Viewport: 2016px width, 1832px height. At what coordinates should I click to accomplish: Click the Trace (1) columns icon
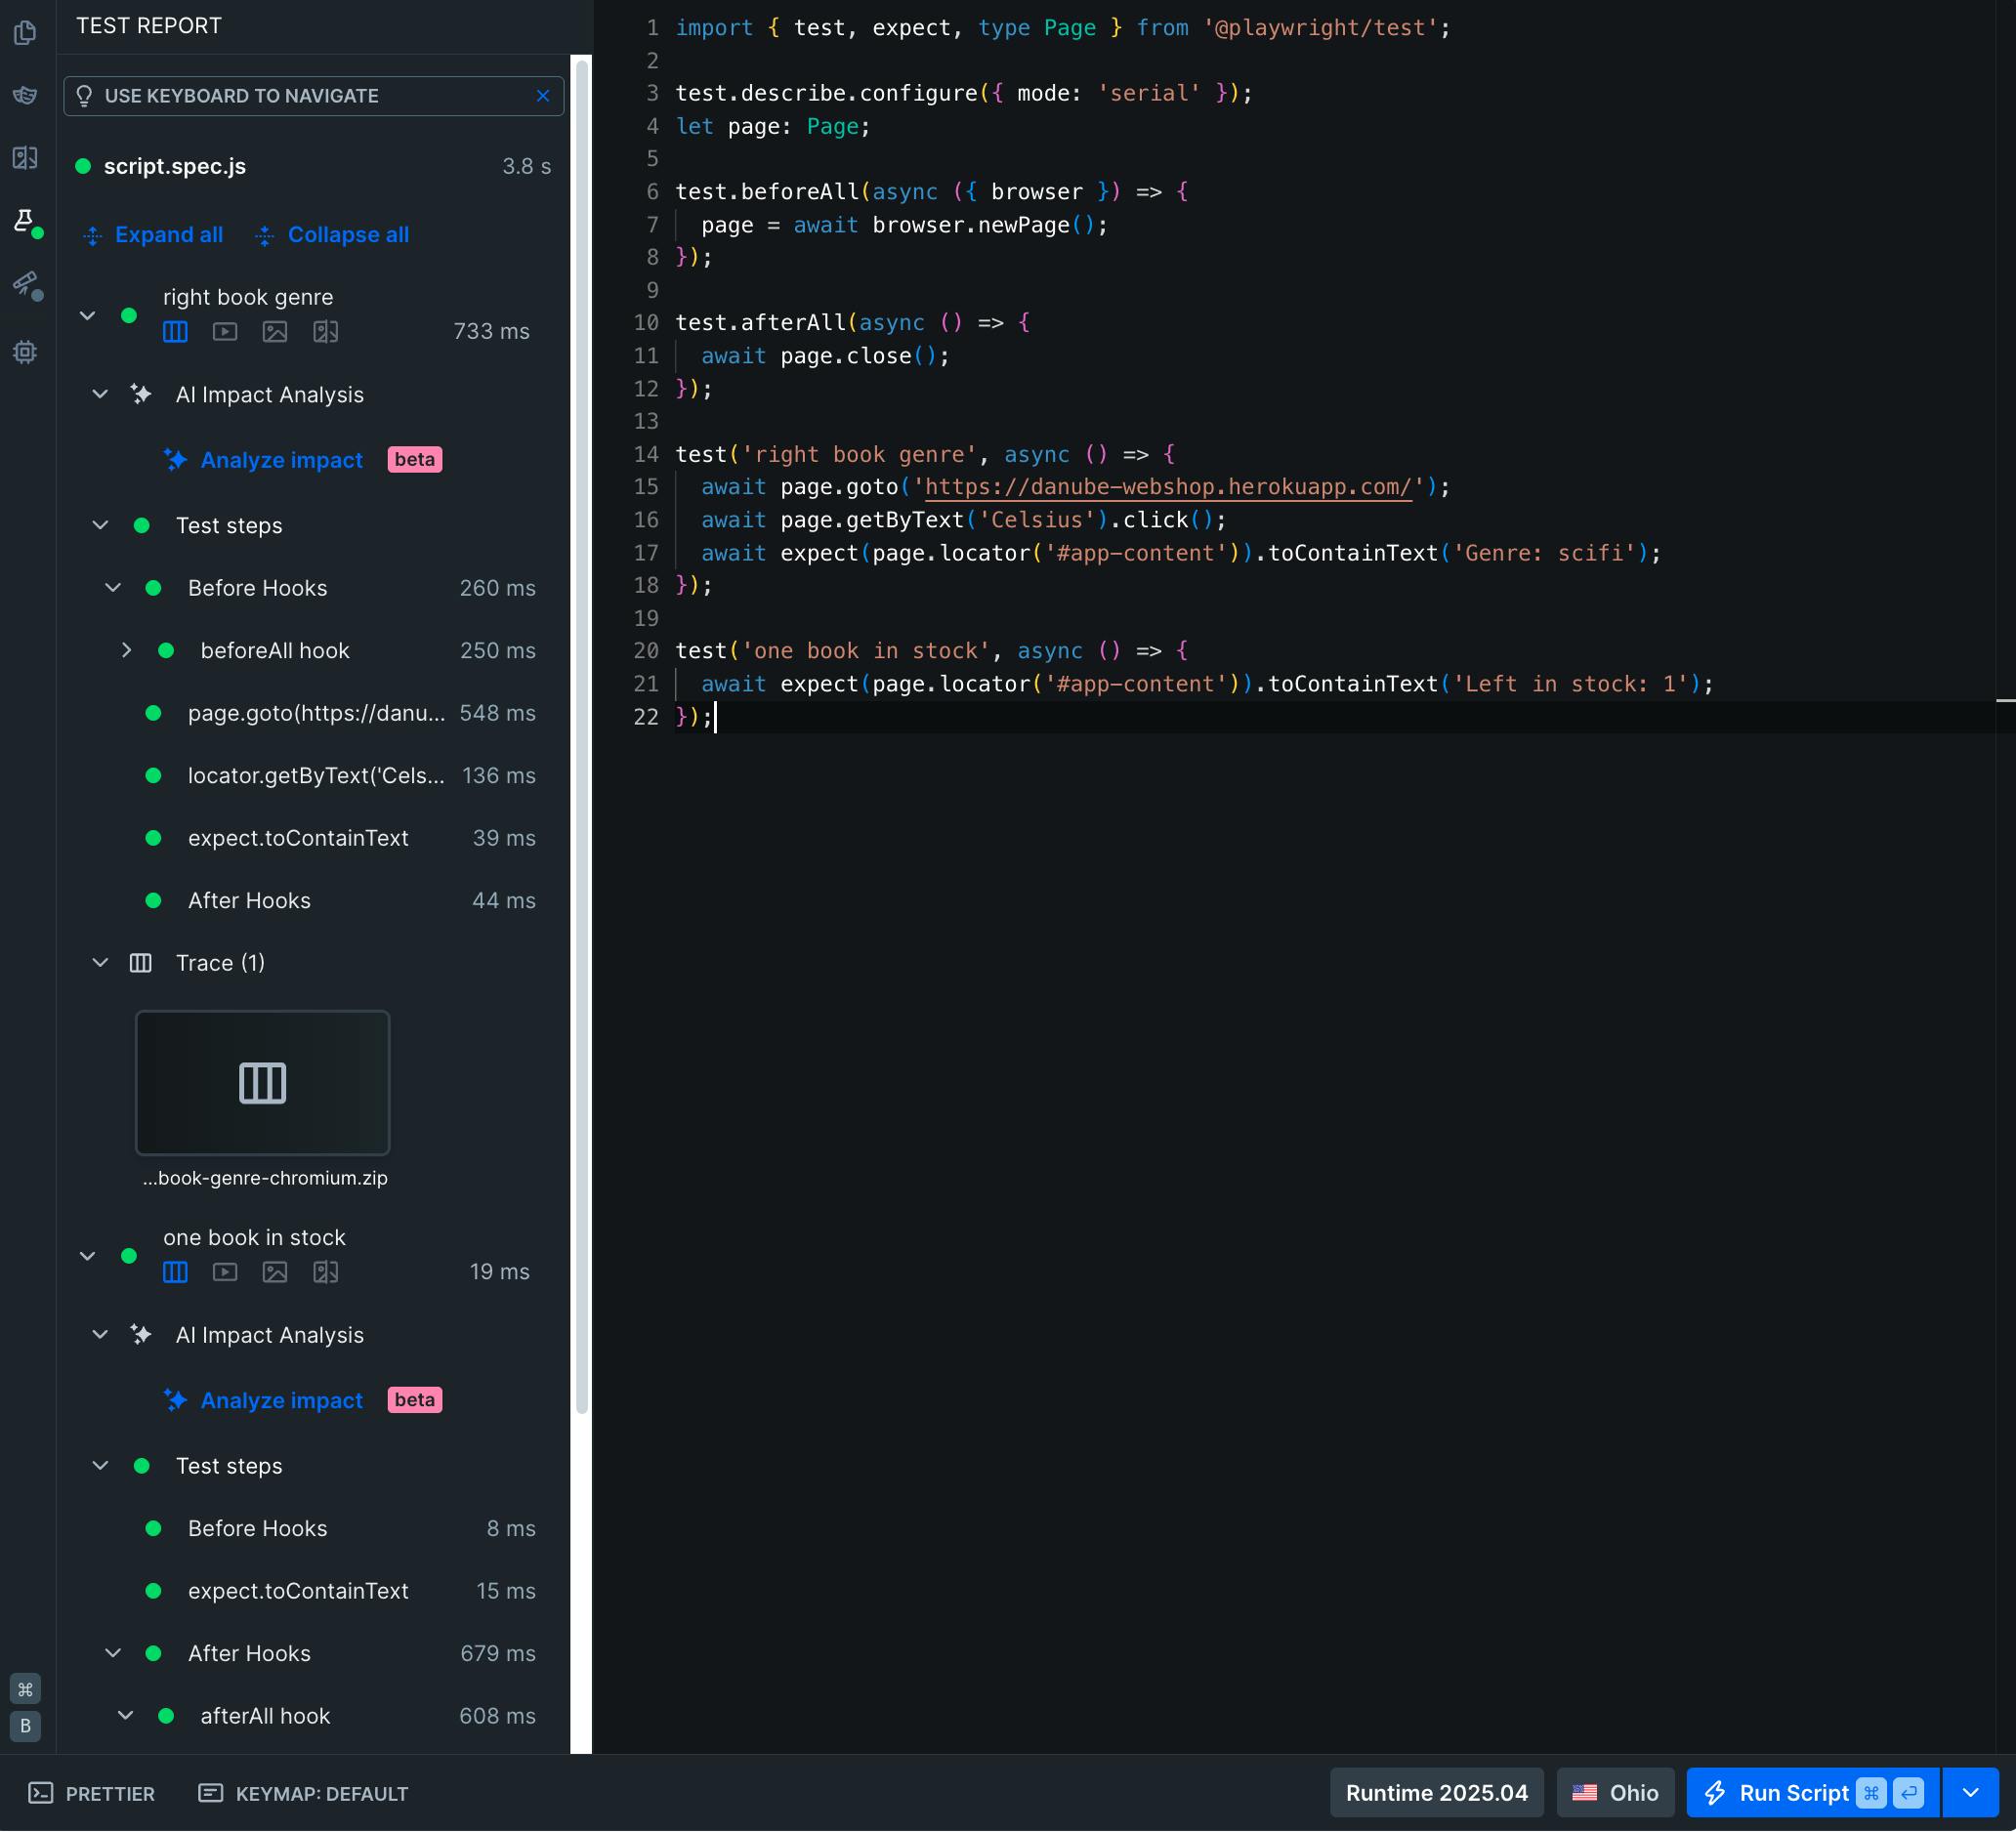point(141,962)
